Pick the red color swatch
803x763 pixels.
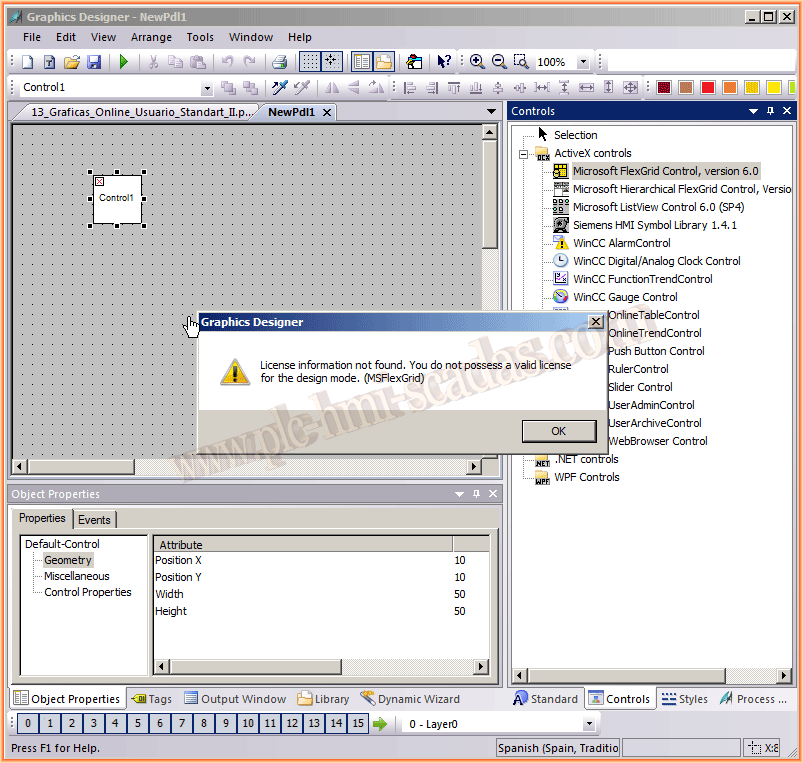[708, 88]
